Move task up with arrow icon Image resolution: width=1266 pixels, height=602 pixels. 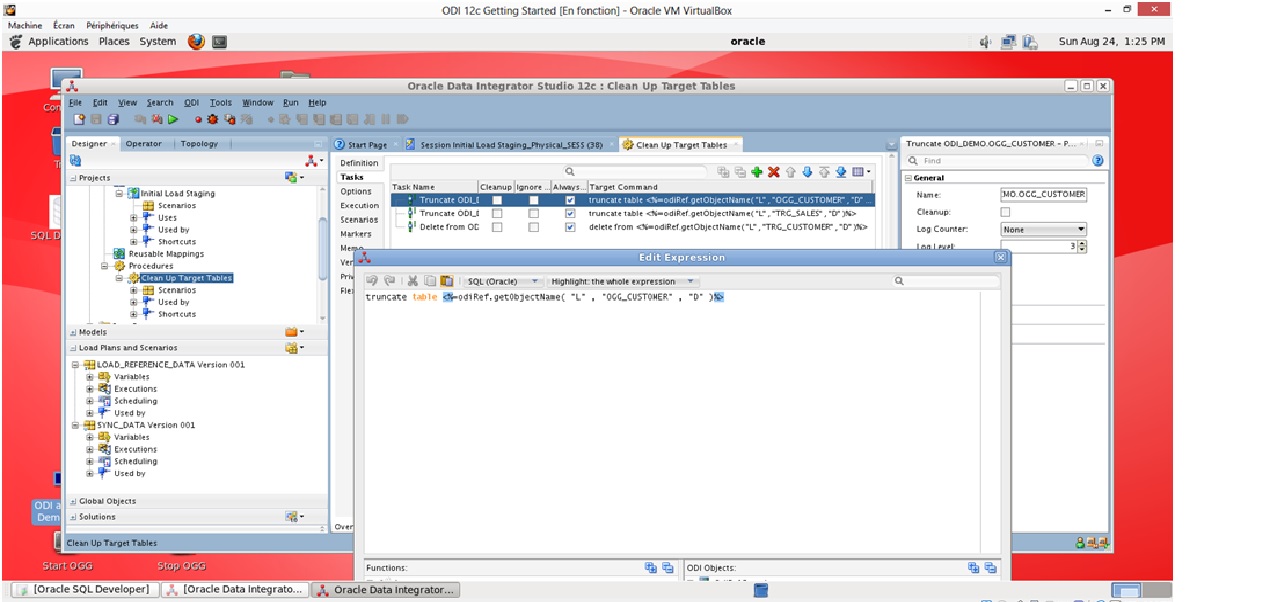coord(791,172)
